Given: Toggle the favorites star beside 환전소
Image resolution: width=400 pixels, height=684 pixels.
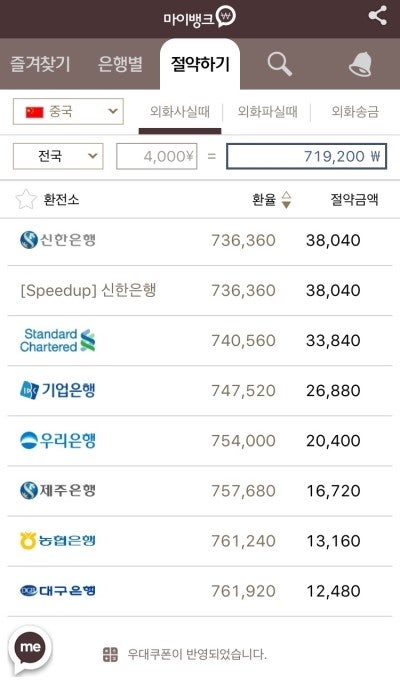Looking at the screenshot, I should coord(26,199).
